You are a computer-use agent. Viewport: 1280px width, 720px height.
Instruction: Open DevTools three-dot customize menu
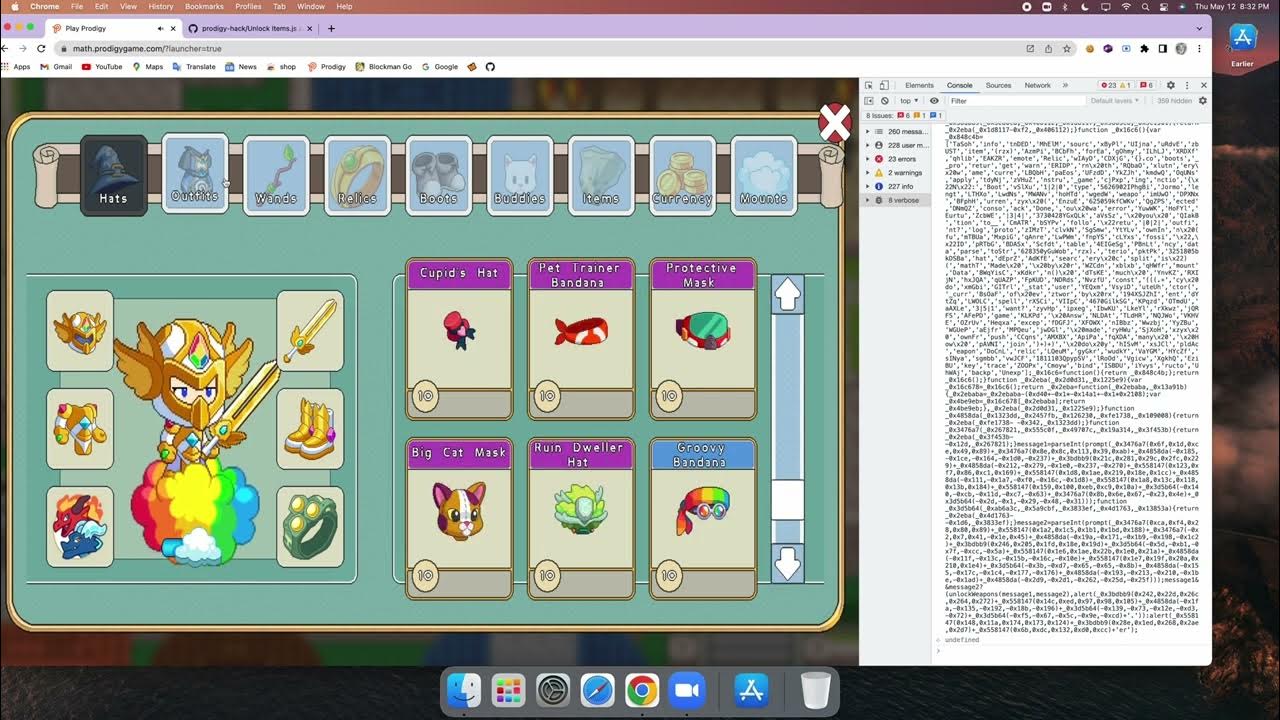pos(1187,86)
